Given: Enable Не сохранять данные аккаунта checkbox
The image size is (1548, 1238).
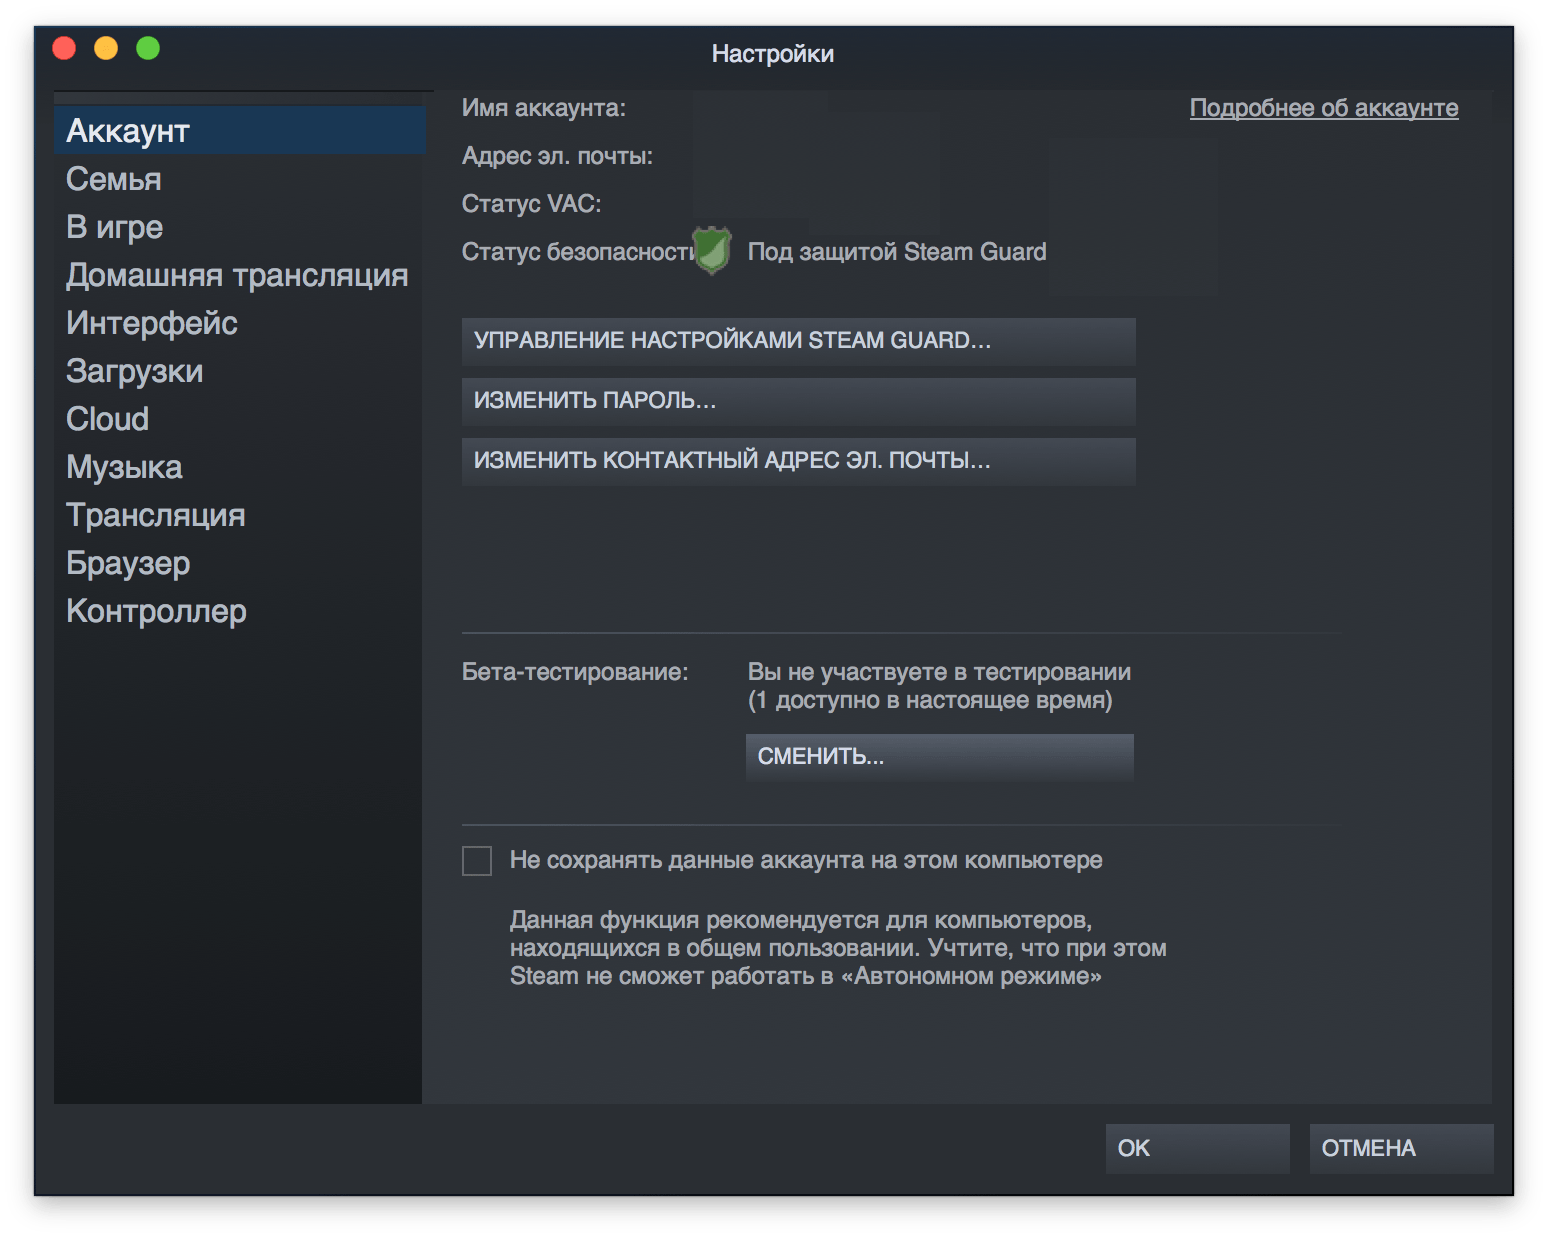Looking at the screenshot, I should (477, 861).
